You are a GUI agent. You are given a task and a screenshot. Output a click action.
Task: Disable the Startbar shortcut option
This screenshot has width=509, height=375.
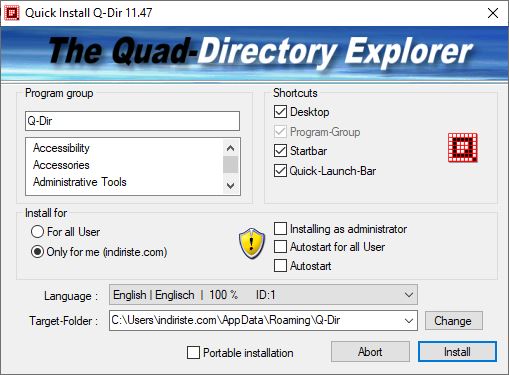[x=280, y=151]
